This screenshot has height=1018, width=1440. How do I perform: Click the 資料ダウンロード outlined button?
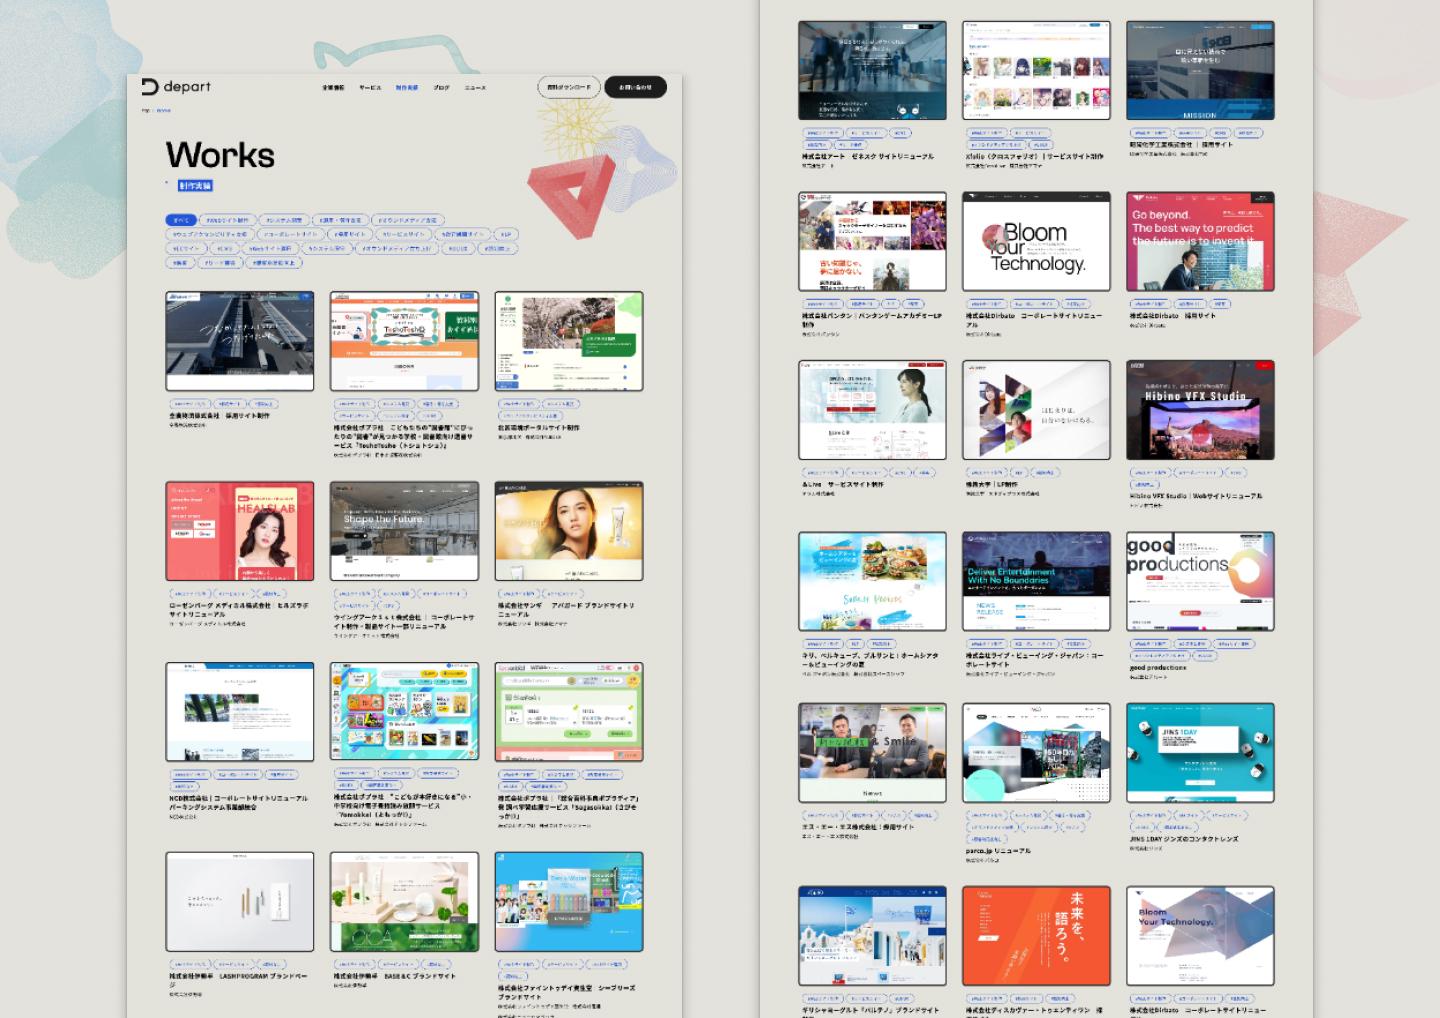click(x=569, y=87)
